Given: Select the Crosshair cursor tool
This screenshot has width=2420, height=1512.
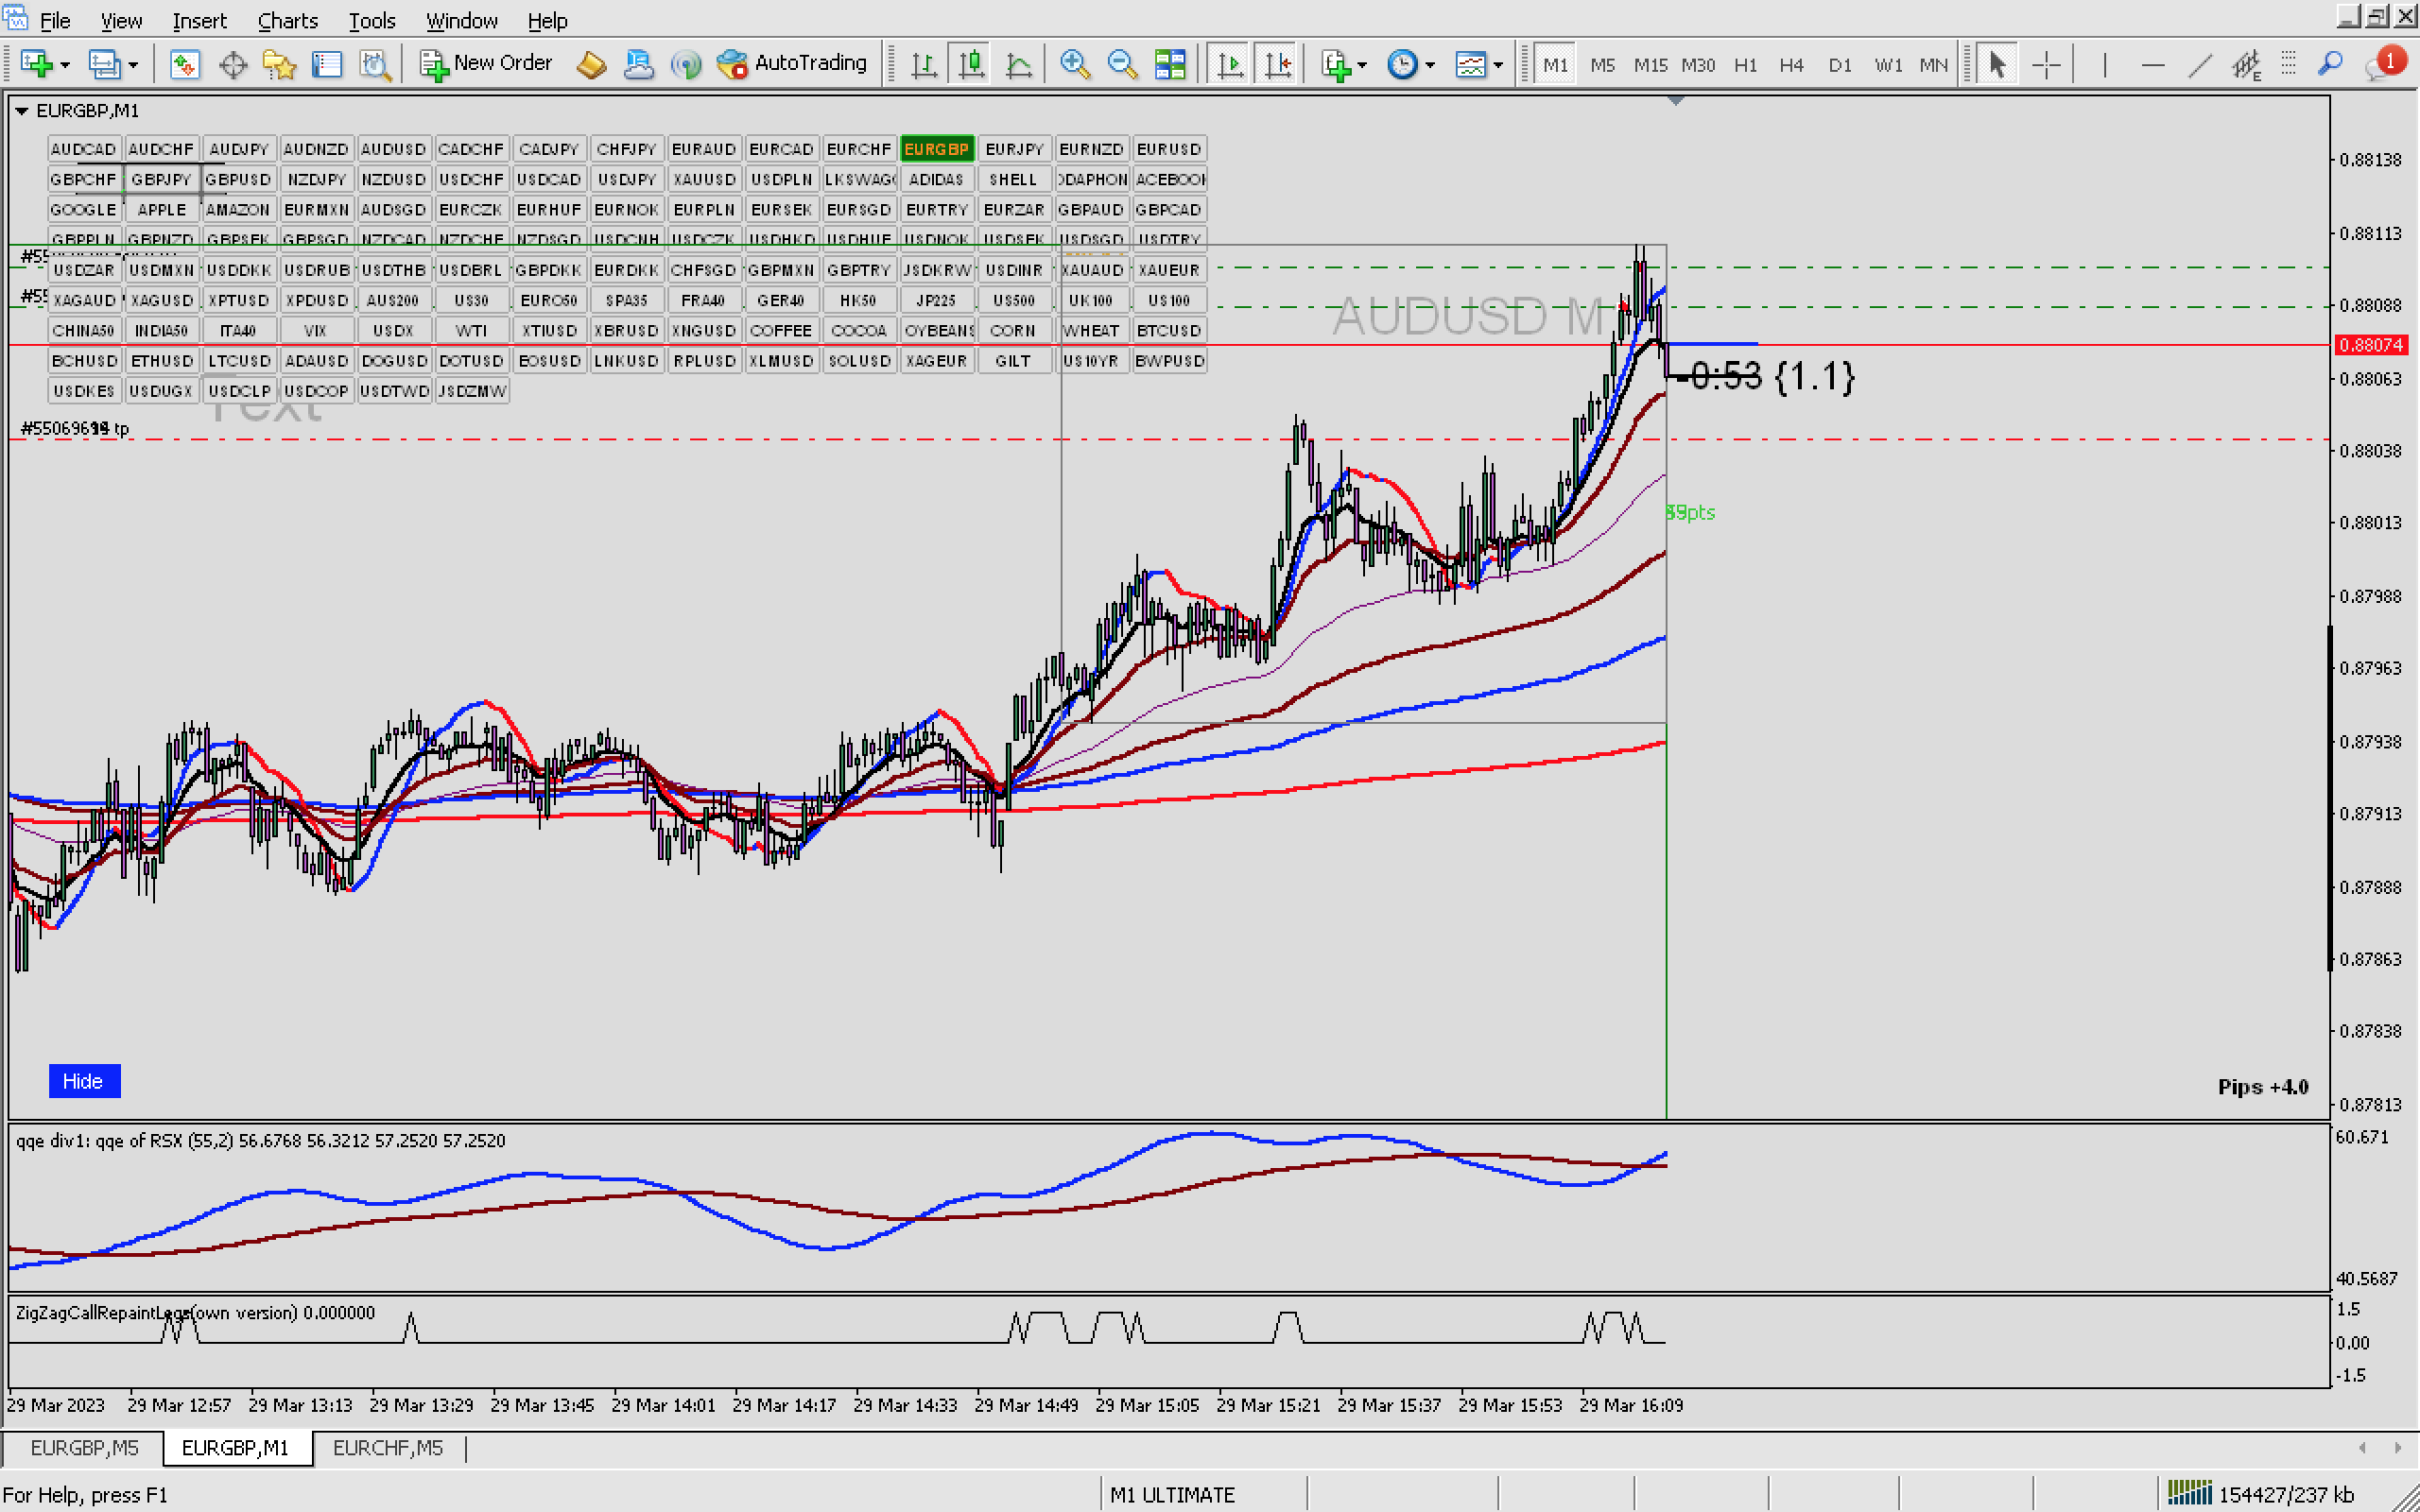Looking at the screenshot, I should pyautogui.click(x=2046, y=64).
